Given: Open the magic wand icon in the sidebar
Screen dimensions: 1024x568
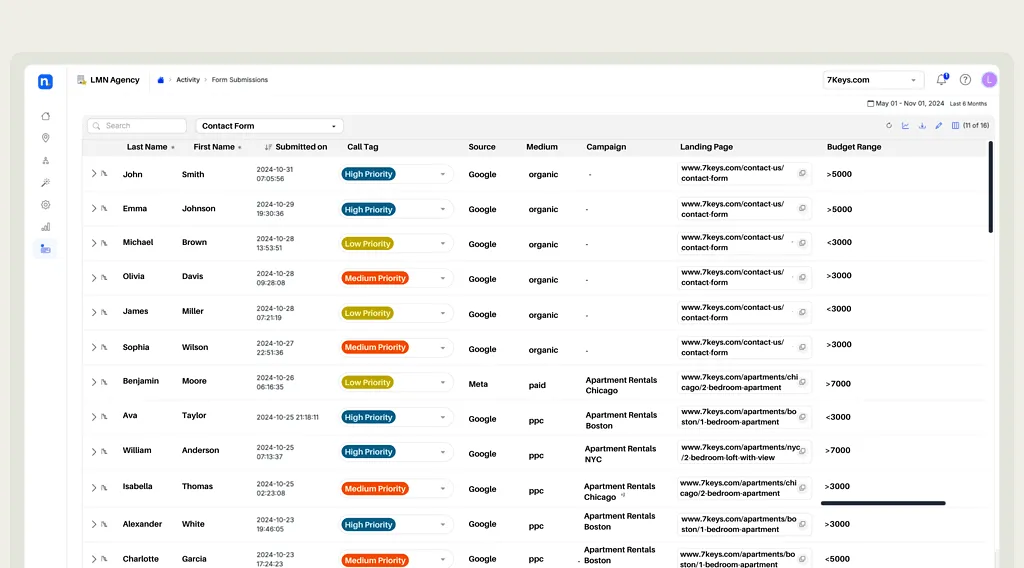Looking at the screenshot, I should [x=46, y=183].
